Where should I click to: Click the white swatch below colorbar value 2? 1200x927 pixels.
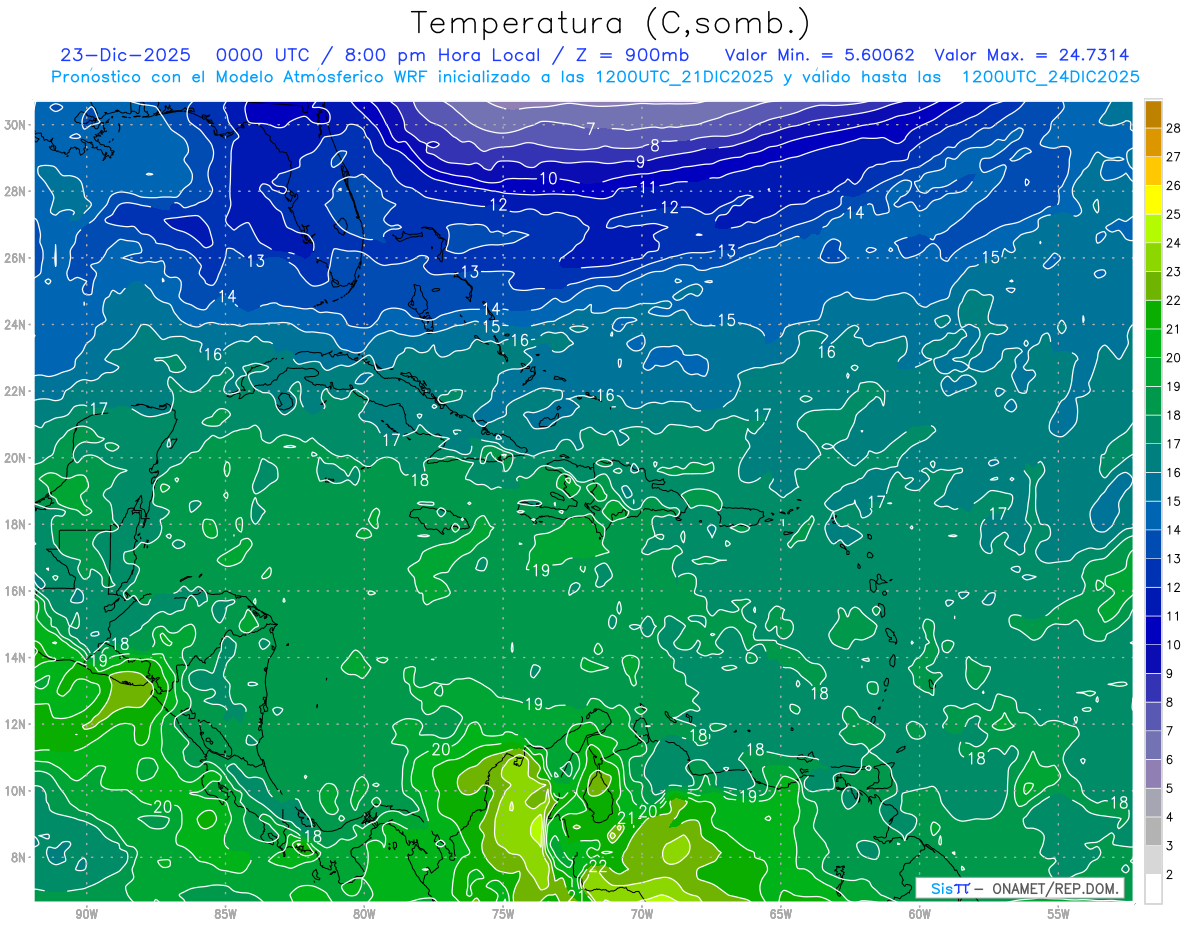click(1153, 889)
